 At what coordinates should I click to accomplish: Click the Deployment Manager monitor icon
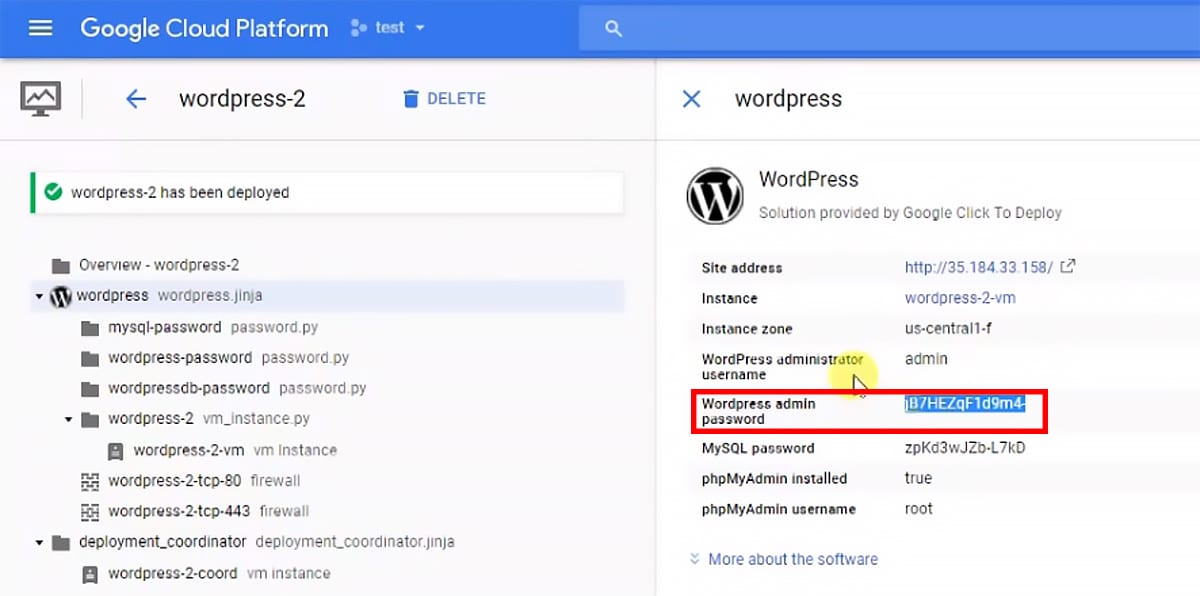(x=40, y=98)
